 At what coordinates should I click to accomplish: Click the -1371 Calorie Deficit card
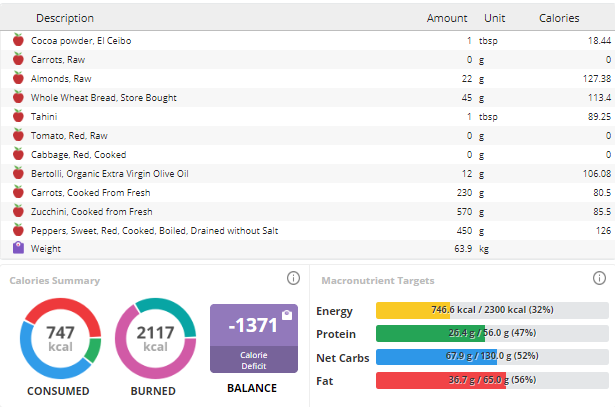click(254, 338)
